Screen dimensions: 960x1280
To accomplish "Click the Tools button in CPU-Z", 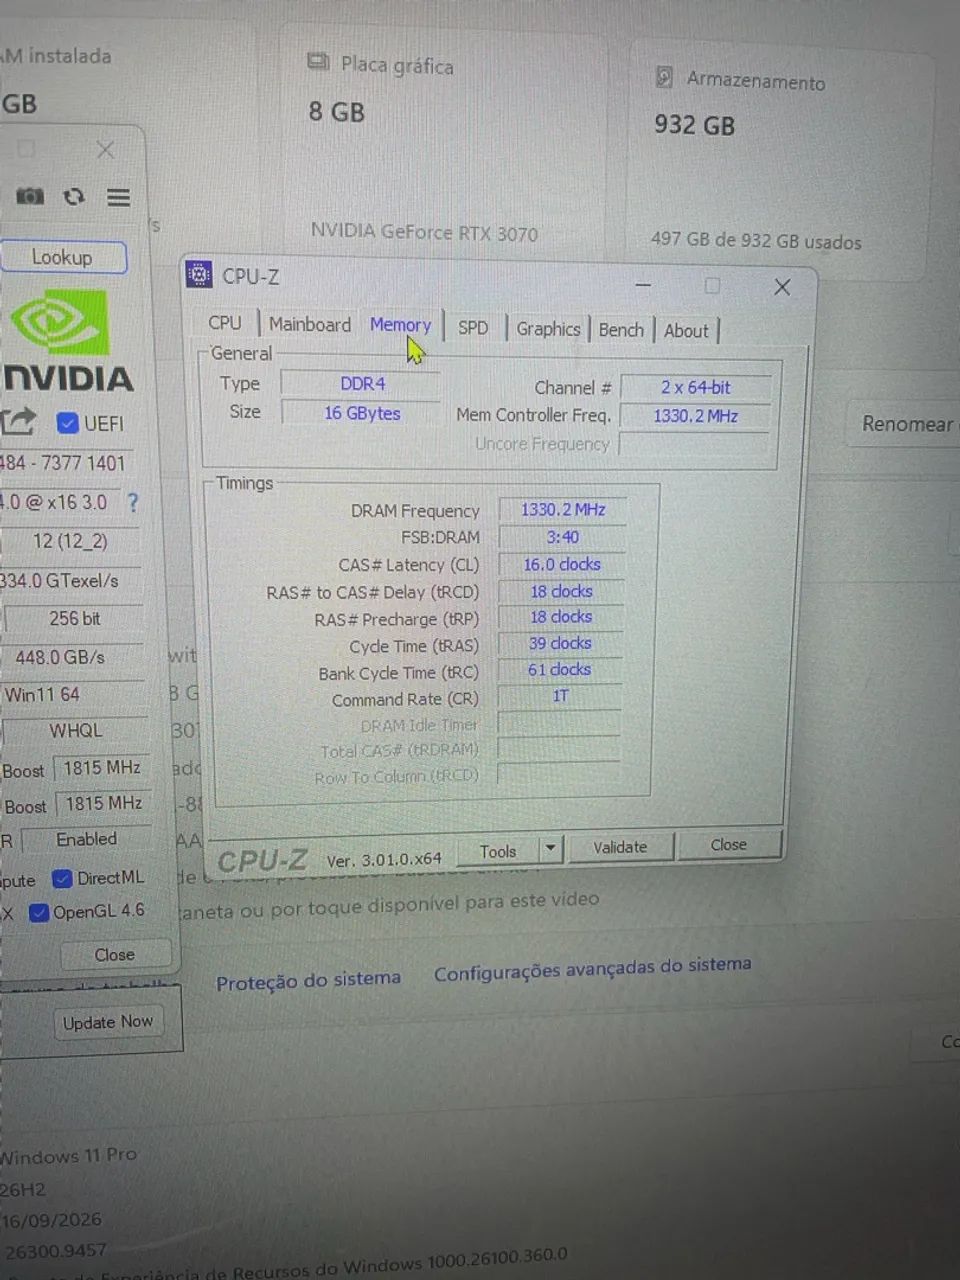I will [498, 851].
